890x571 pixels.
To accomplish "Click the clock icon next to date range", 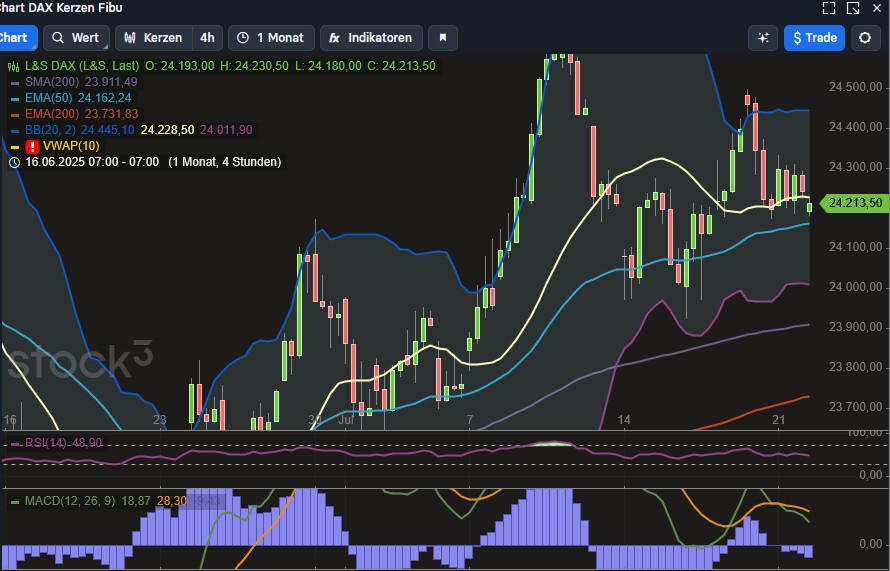I will point(14,162).
